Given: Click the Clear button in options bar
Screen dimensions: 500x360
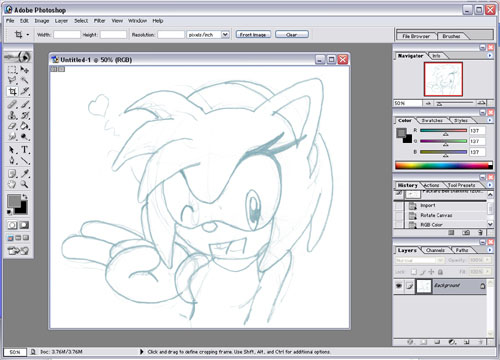Looking at the screenshot, I should click(x=292, y=34).
